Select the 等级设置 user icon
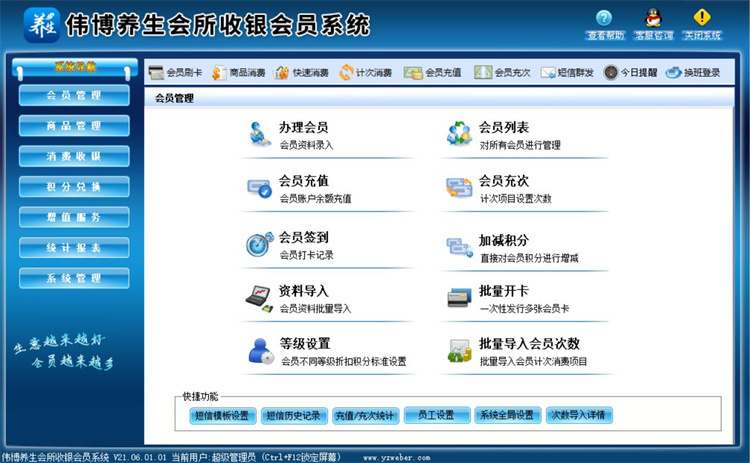 [x=260, y=351]
